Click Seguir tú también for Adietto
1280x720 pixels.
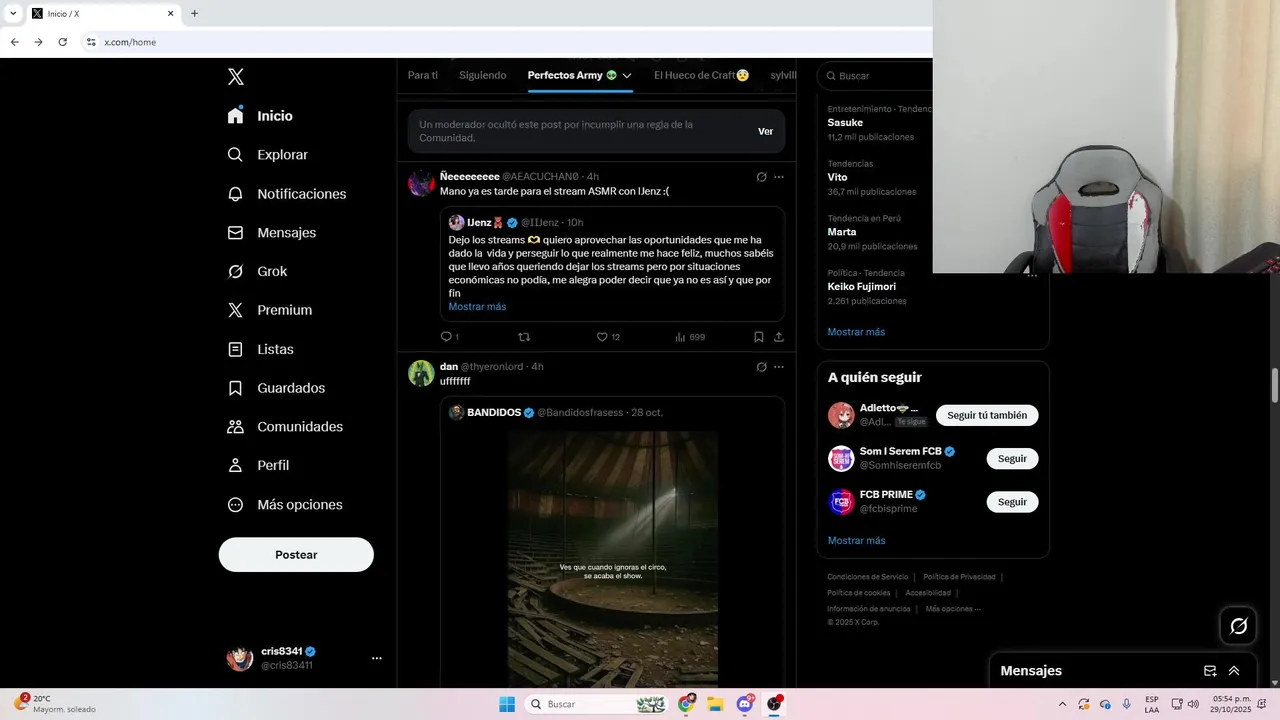click(987, 415)
